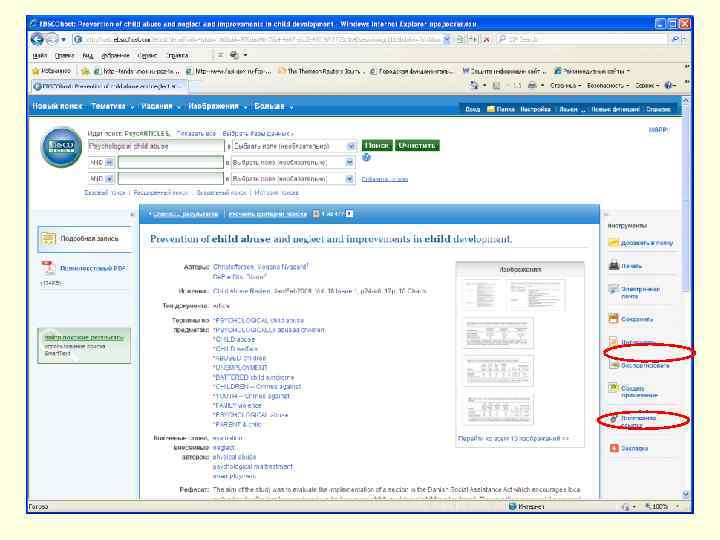
Task: Click the result list link in blue bar
Action: point(184,214)
